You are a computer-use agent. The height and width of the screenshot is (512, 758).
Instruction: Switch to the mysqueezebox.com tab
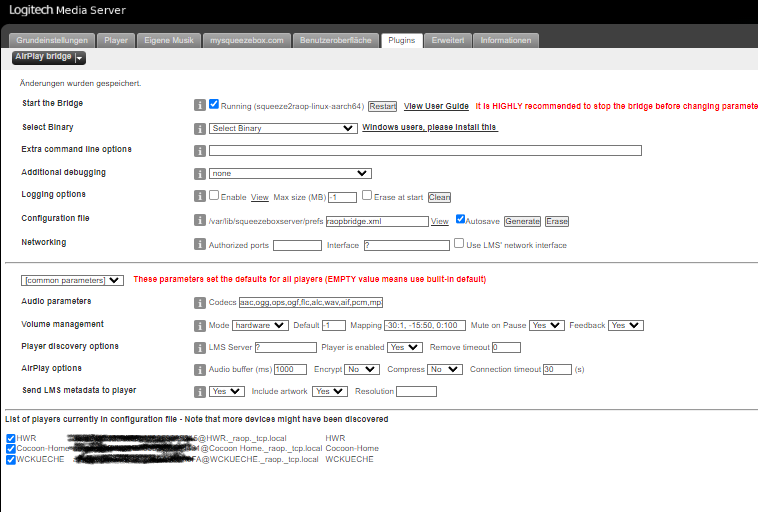247,40
